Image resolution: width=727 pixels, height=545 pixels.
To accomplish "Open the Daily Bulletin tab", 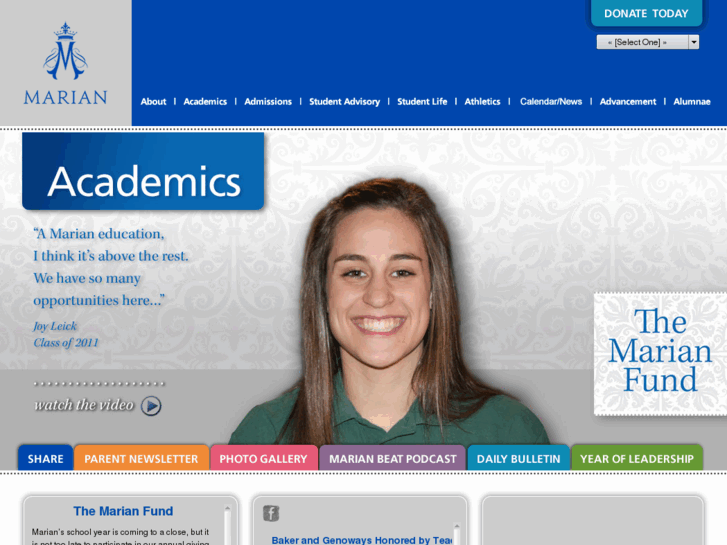I will click(518, 458).
